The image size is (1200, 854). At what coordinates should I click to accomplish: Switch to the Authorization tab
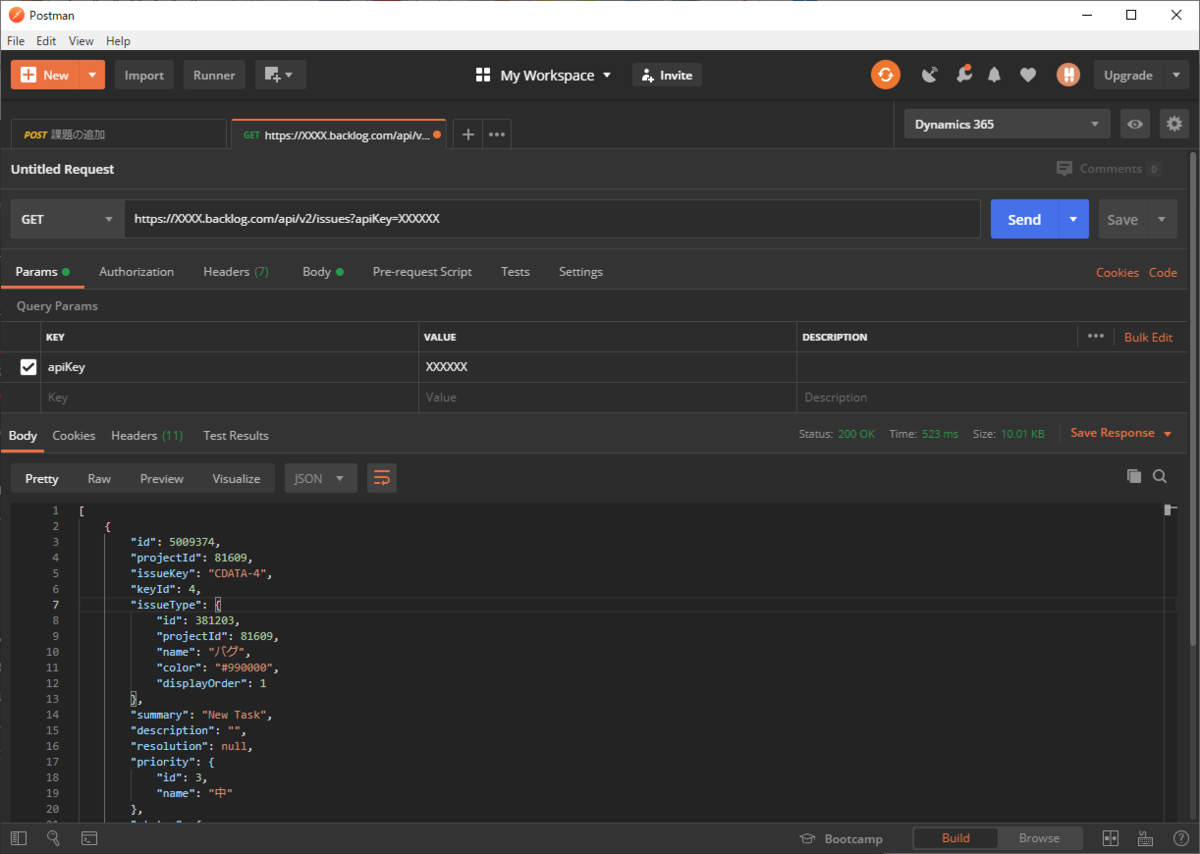[136, 271]
